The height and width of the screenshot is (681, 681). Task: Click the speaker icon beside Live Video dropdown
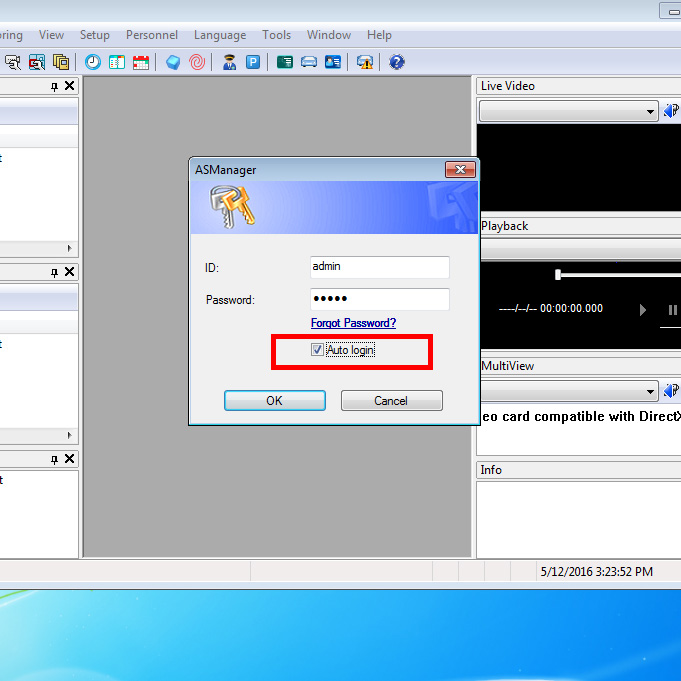coord(671,111)
